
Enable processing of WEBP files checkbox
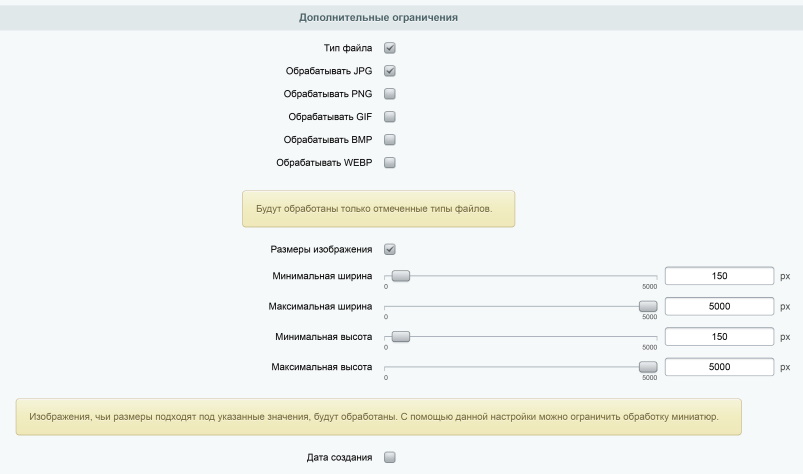tap(390, 163)
